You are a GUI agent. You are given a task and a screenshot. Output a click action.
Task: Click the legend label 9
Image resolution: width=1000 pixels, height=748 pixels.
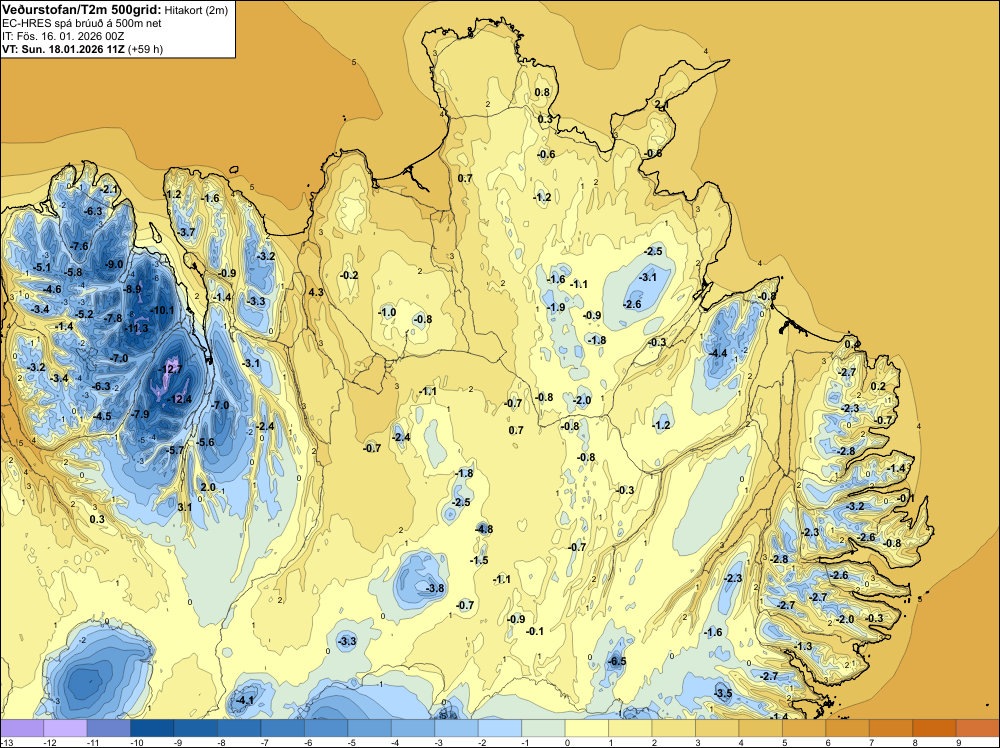[x=959, y=742]
